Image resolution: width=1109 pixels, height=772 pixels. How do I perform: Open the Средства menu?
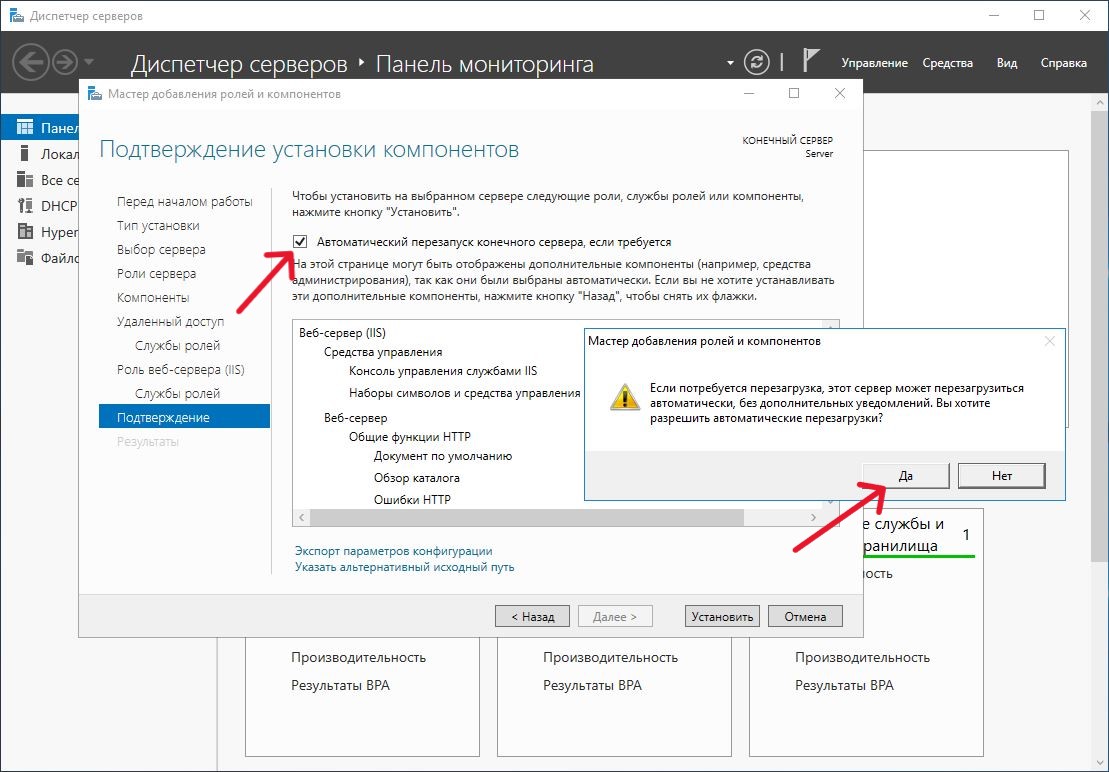coord(947,63)
